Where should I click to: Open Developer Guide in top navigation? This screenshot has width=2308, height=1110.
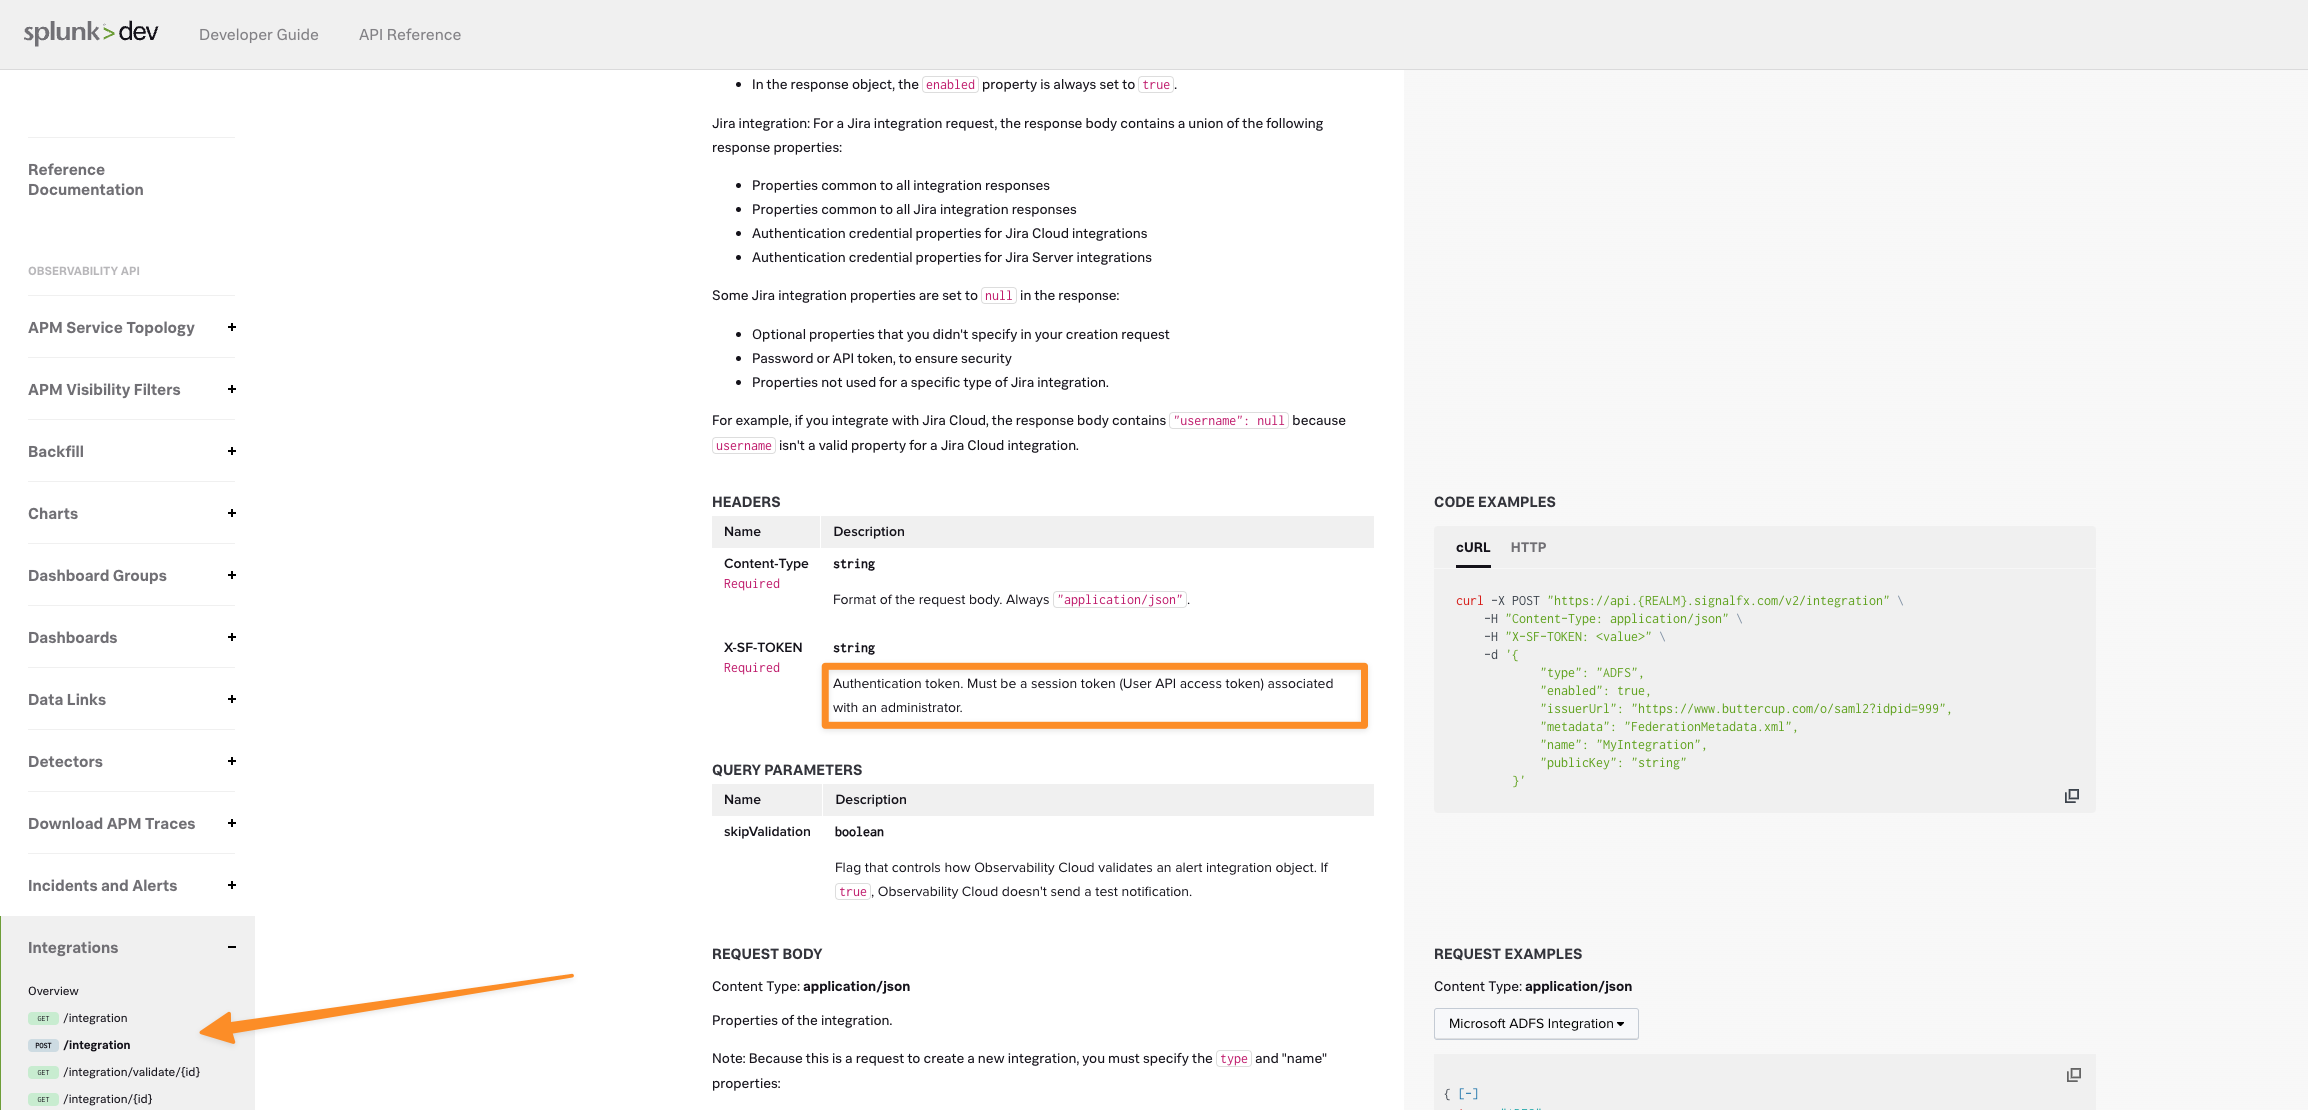pos(259,34)
